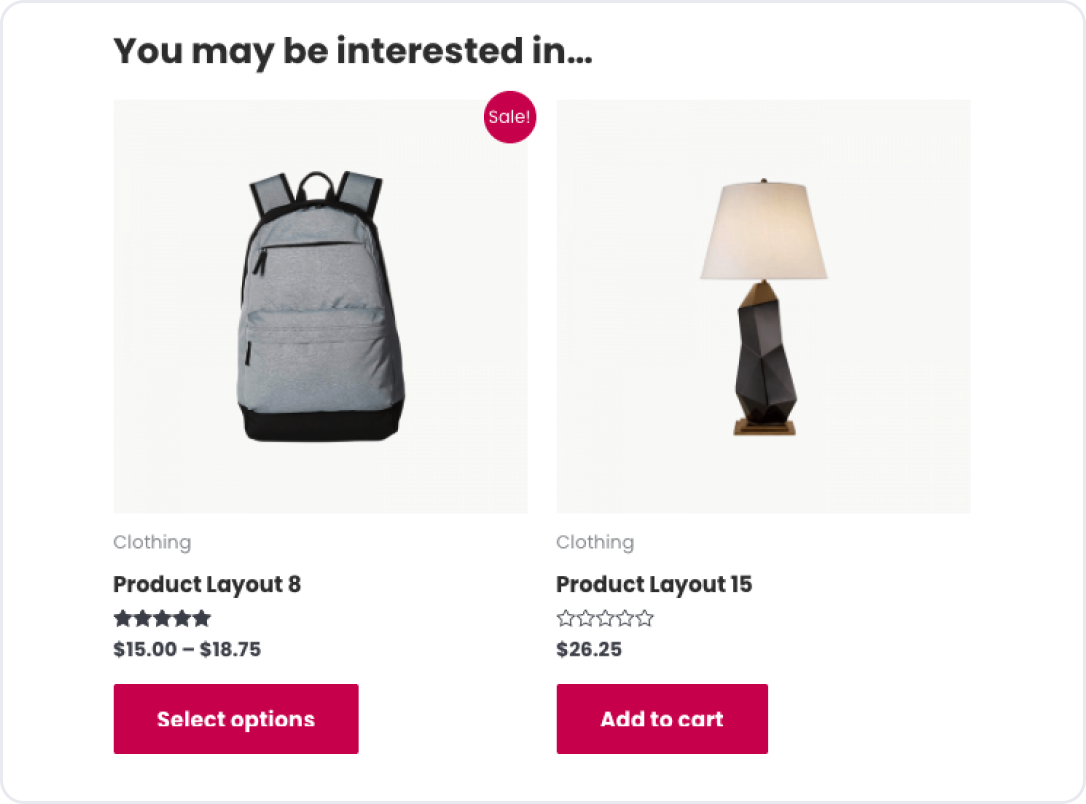Click the first filled star under Product Layout 8

pos(123,618)
